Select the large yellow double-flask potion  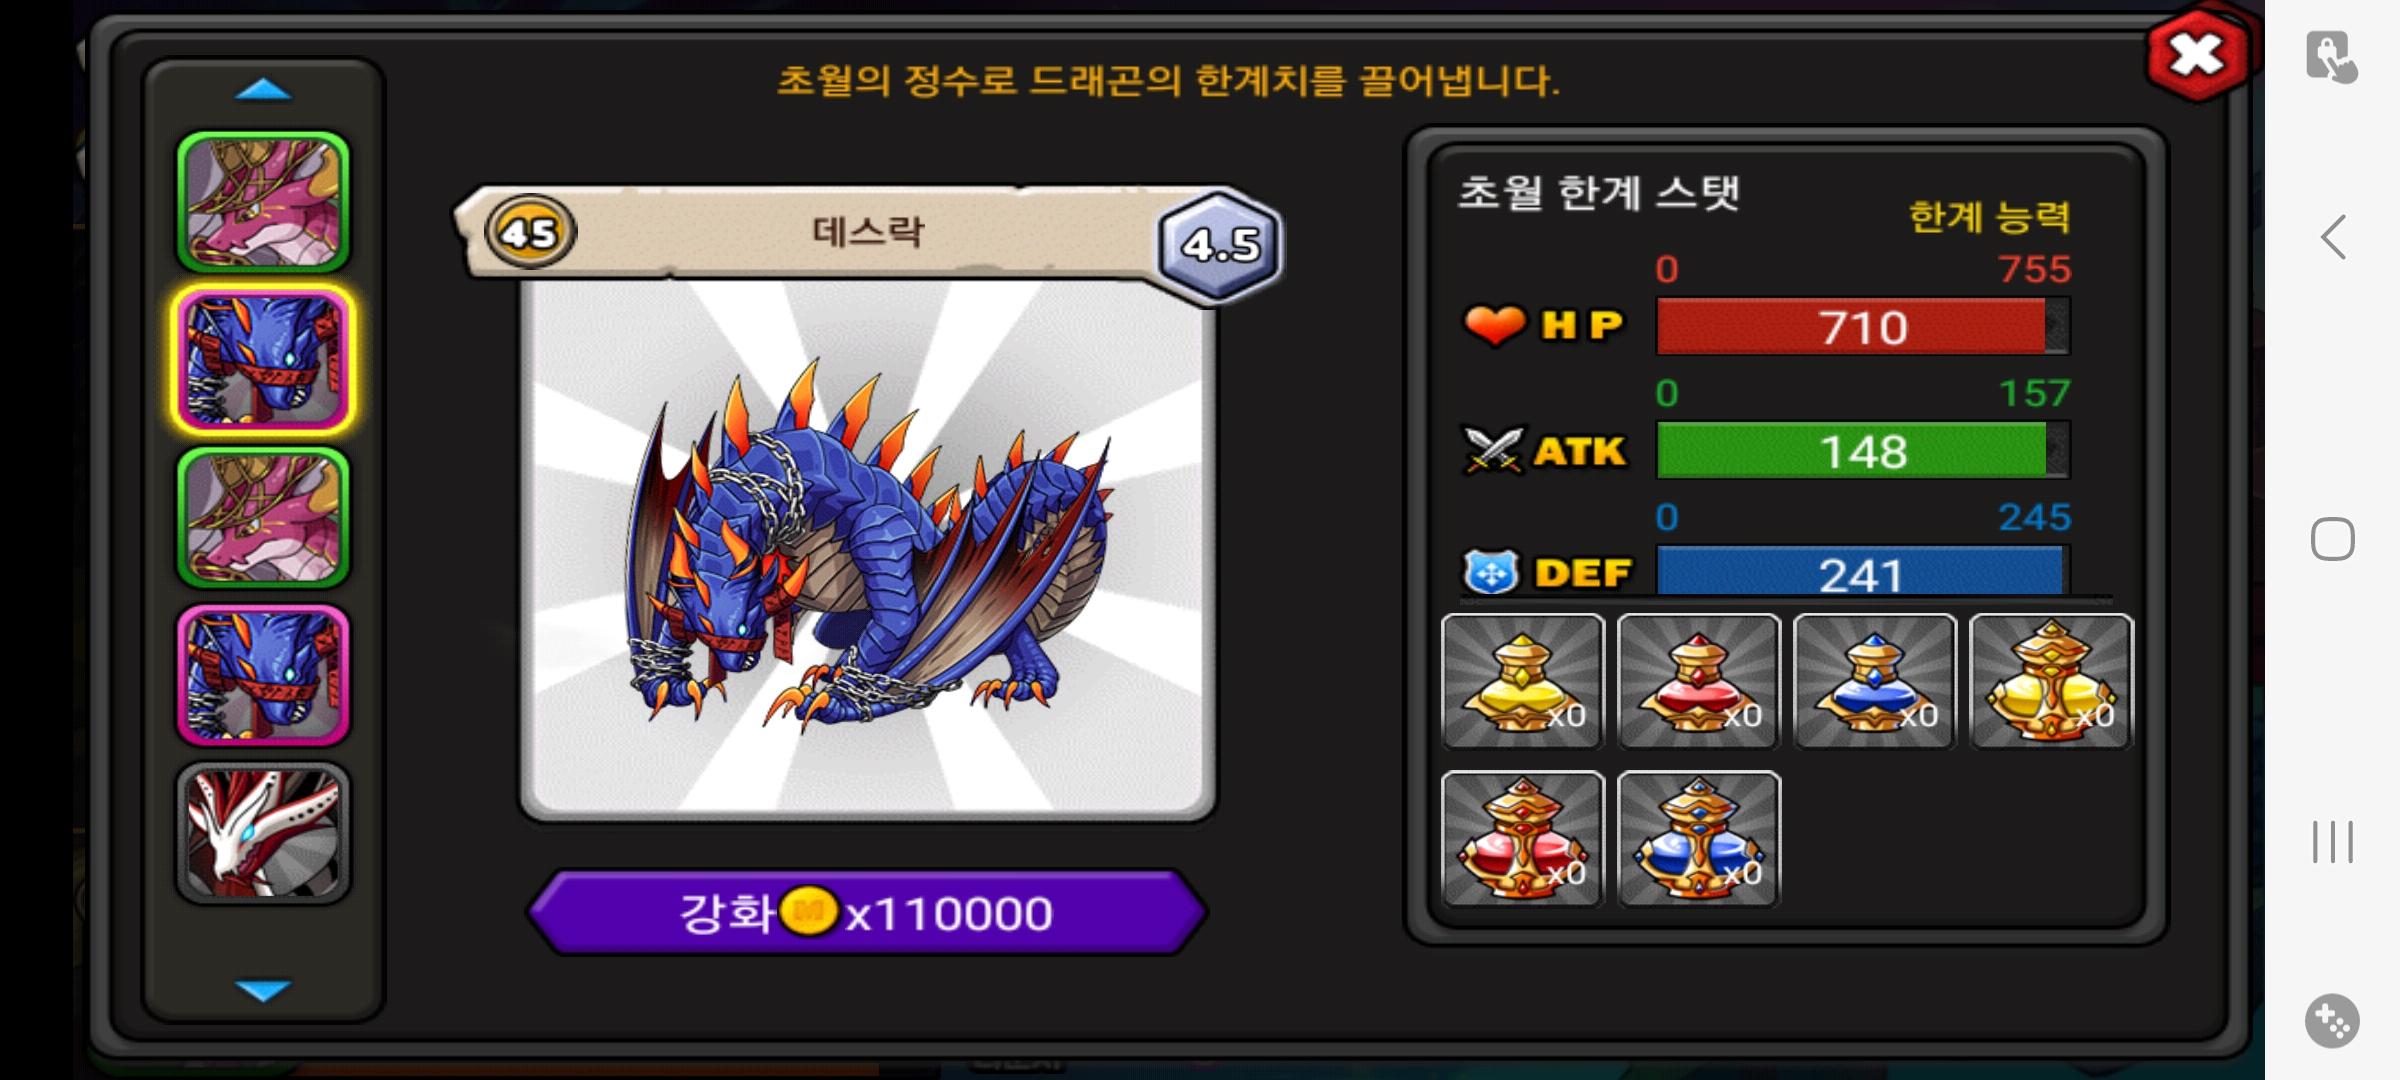click(2051, 681)
